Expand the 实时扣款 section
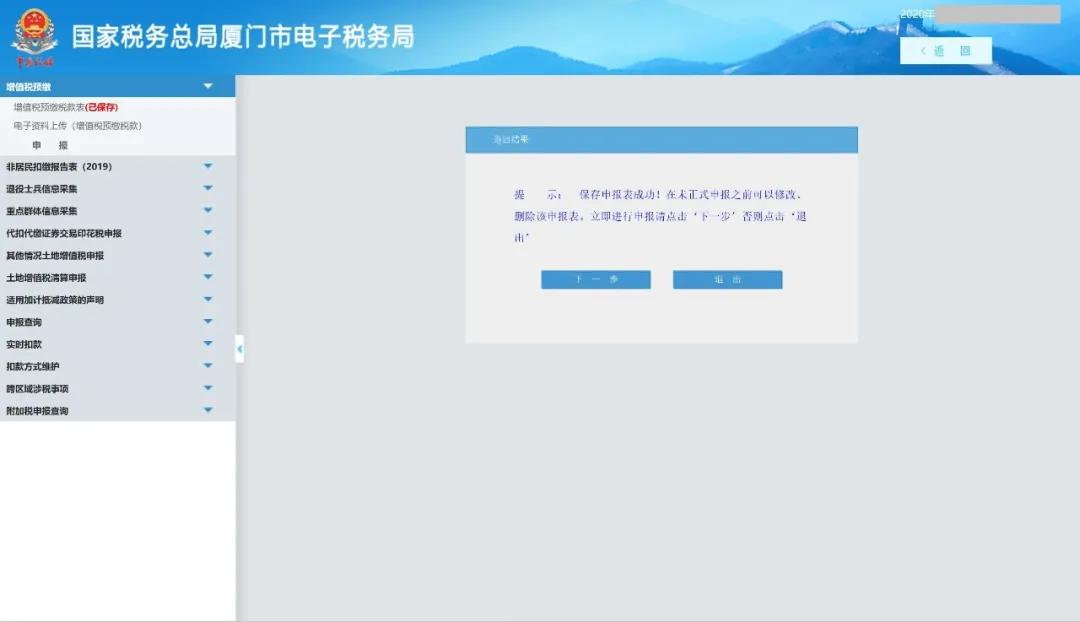 (208, 343)
